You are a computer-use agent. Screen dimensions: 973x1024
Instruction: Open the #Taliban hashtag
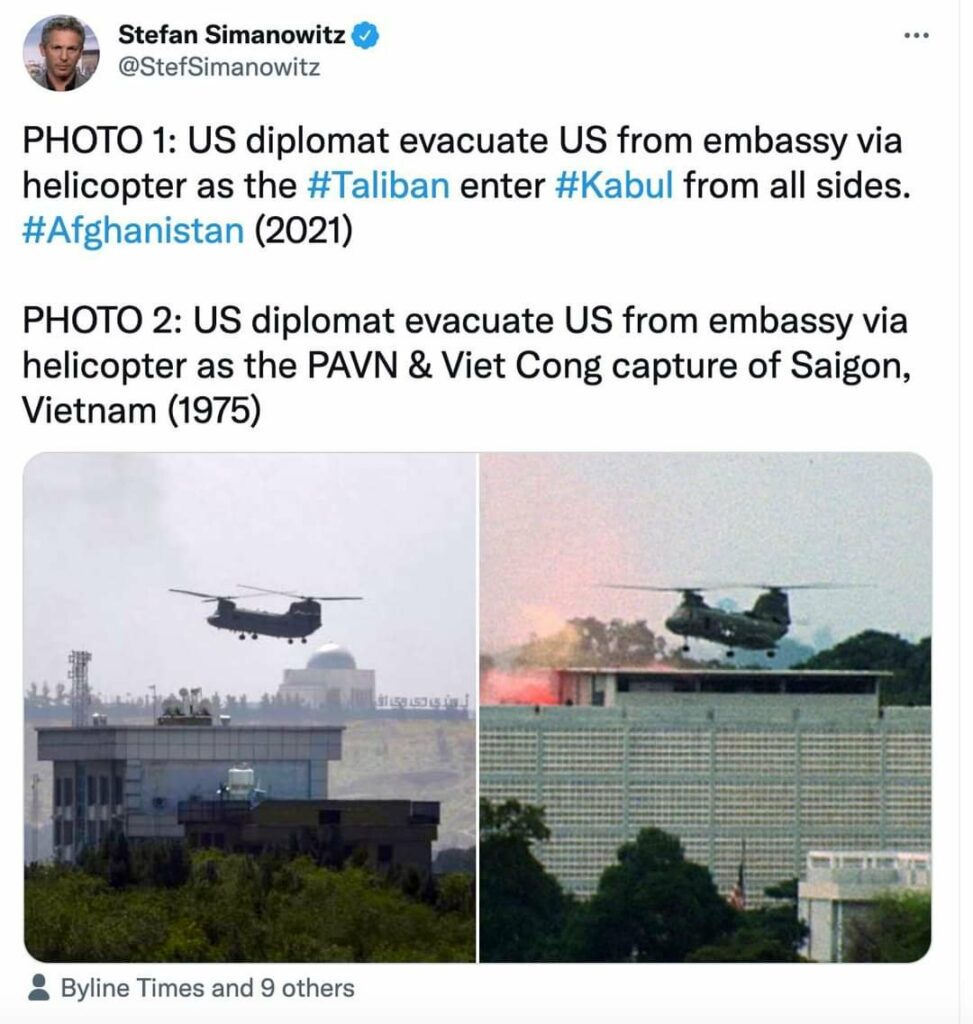tap(377, 185)
